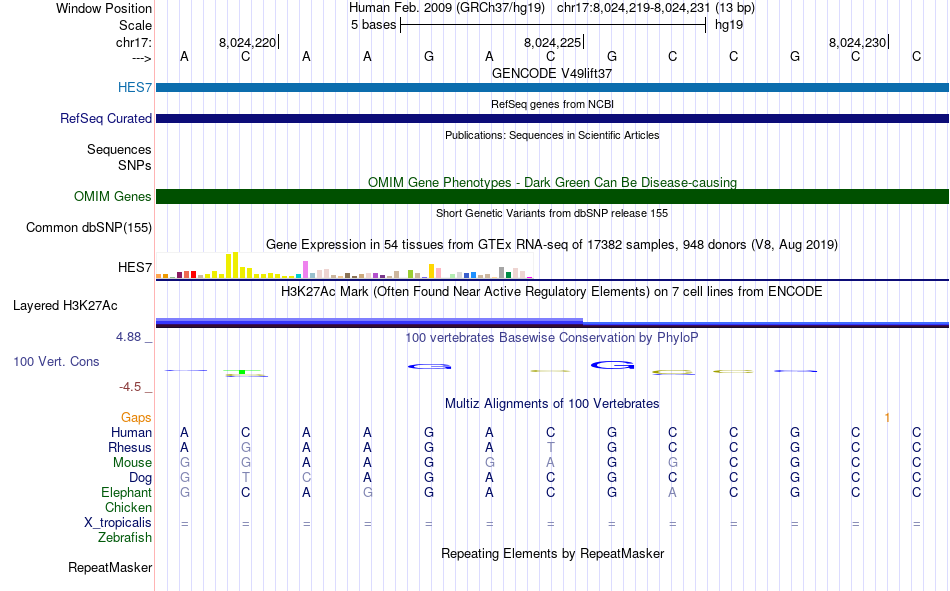Click the orange gap marker 1
Screen dimensions: 950x591
click(x=887, y=418)
